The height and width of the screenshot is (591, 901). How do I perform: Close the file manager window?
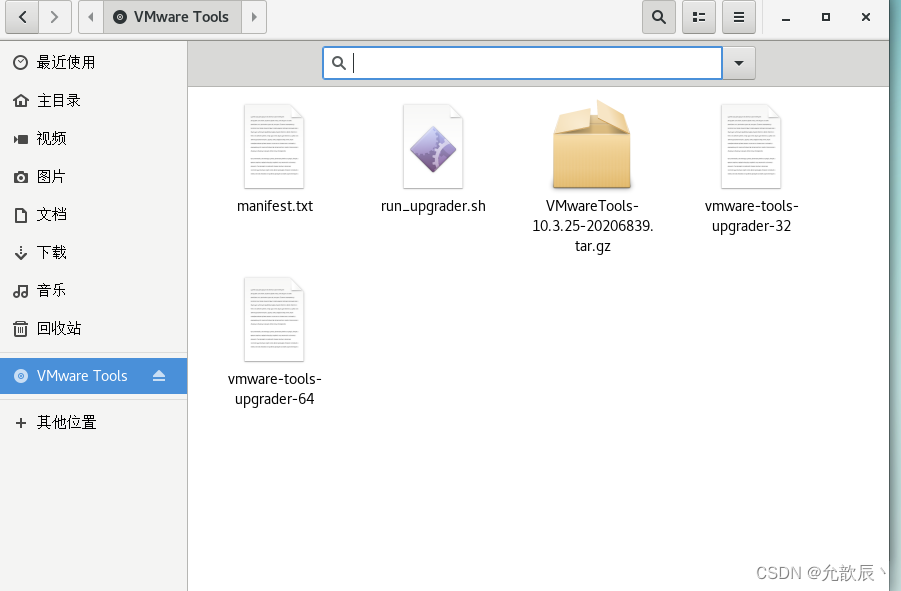(866, 17)
